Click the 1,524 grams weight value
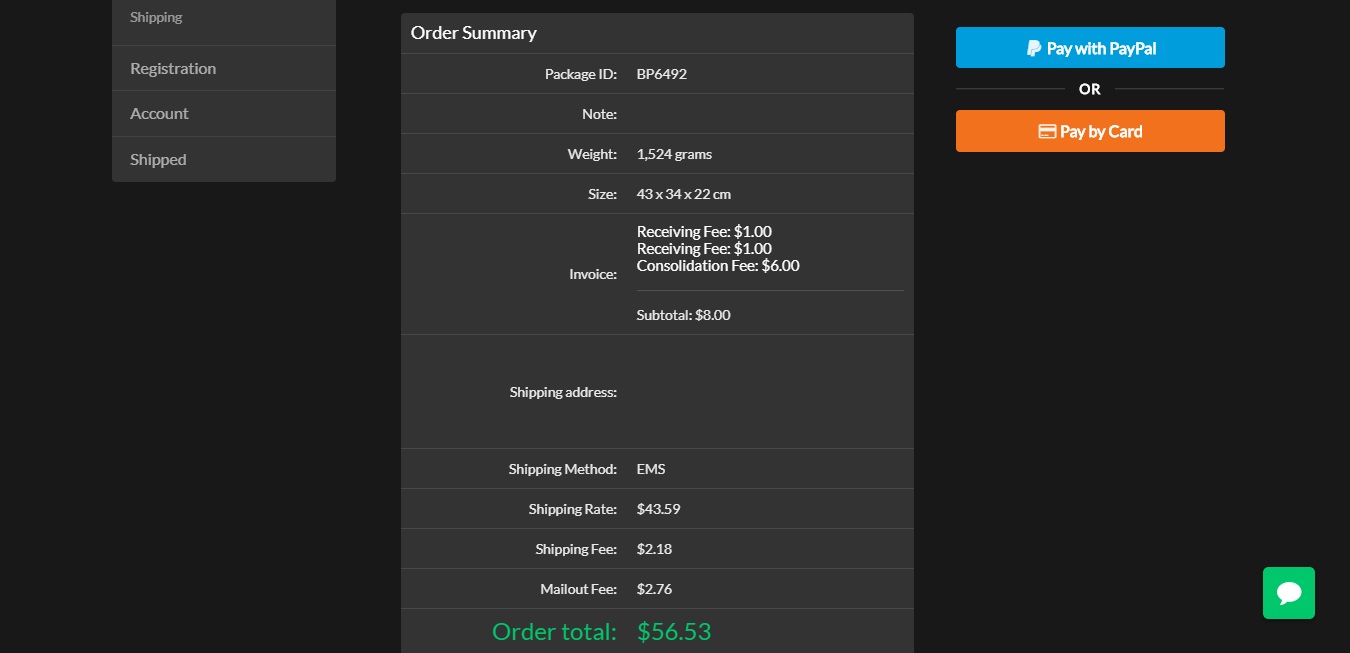This screenshot has height=653, width=1350. (x=674, y=154)
